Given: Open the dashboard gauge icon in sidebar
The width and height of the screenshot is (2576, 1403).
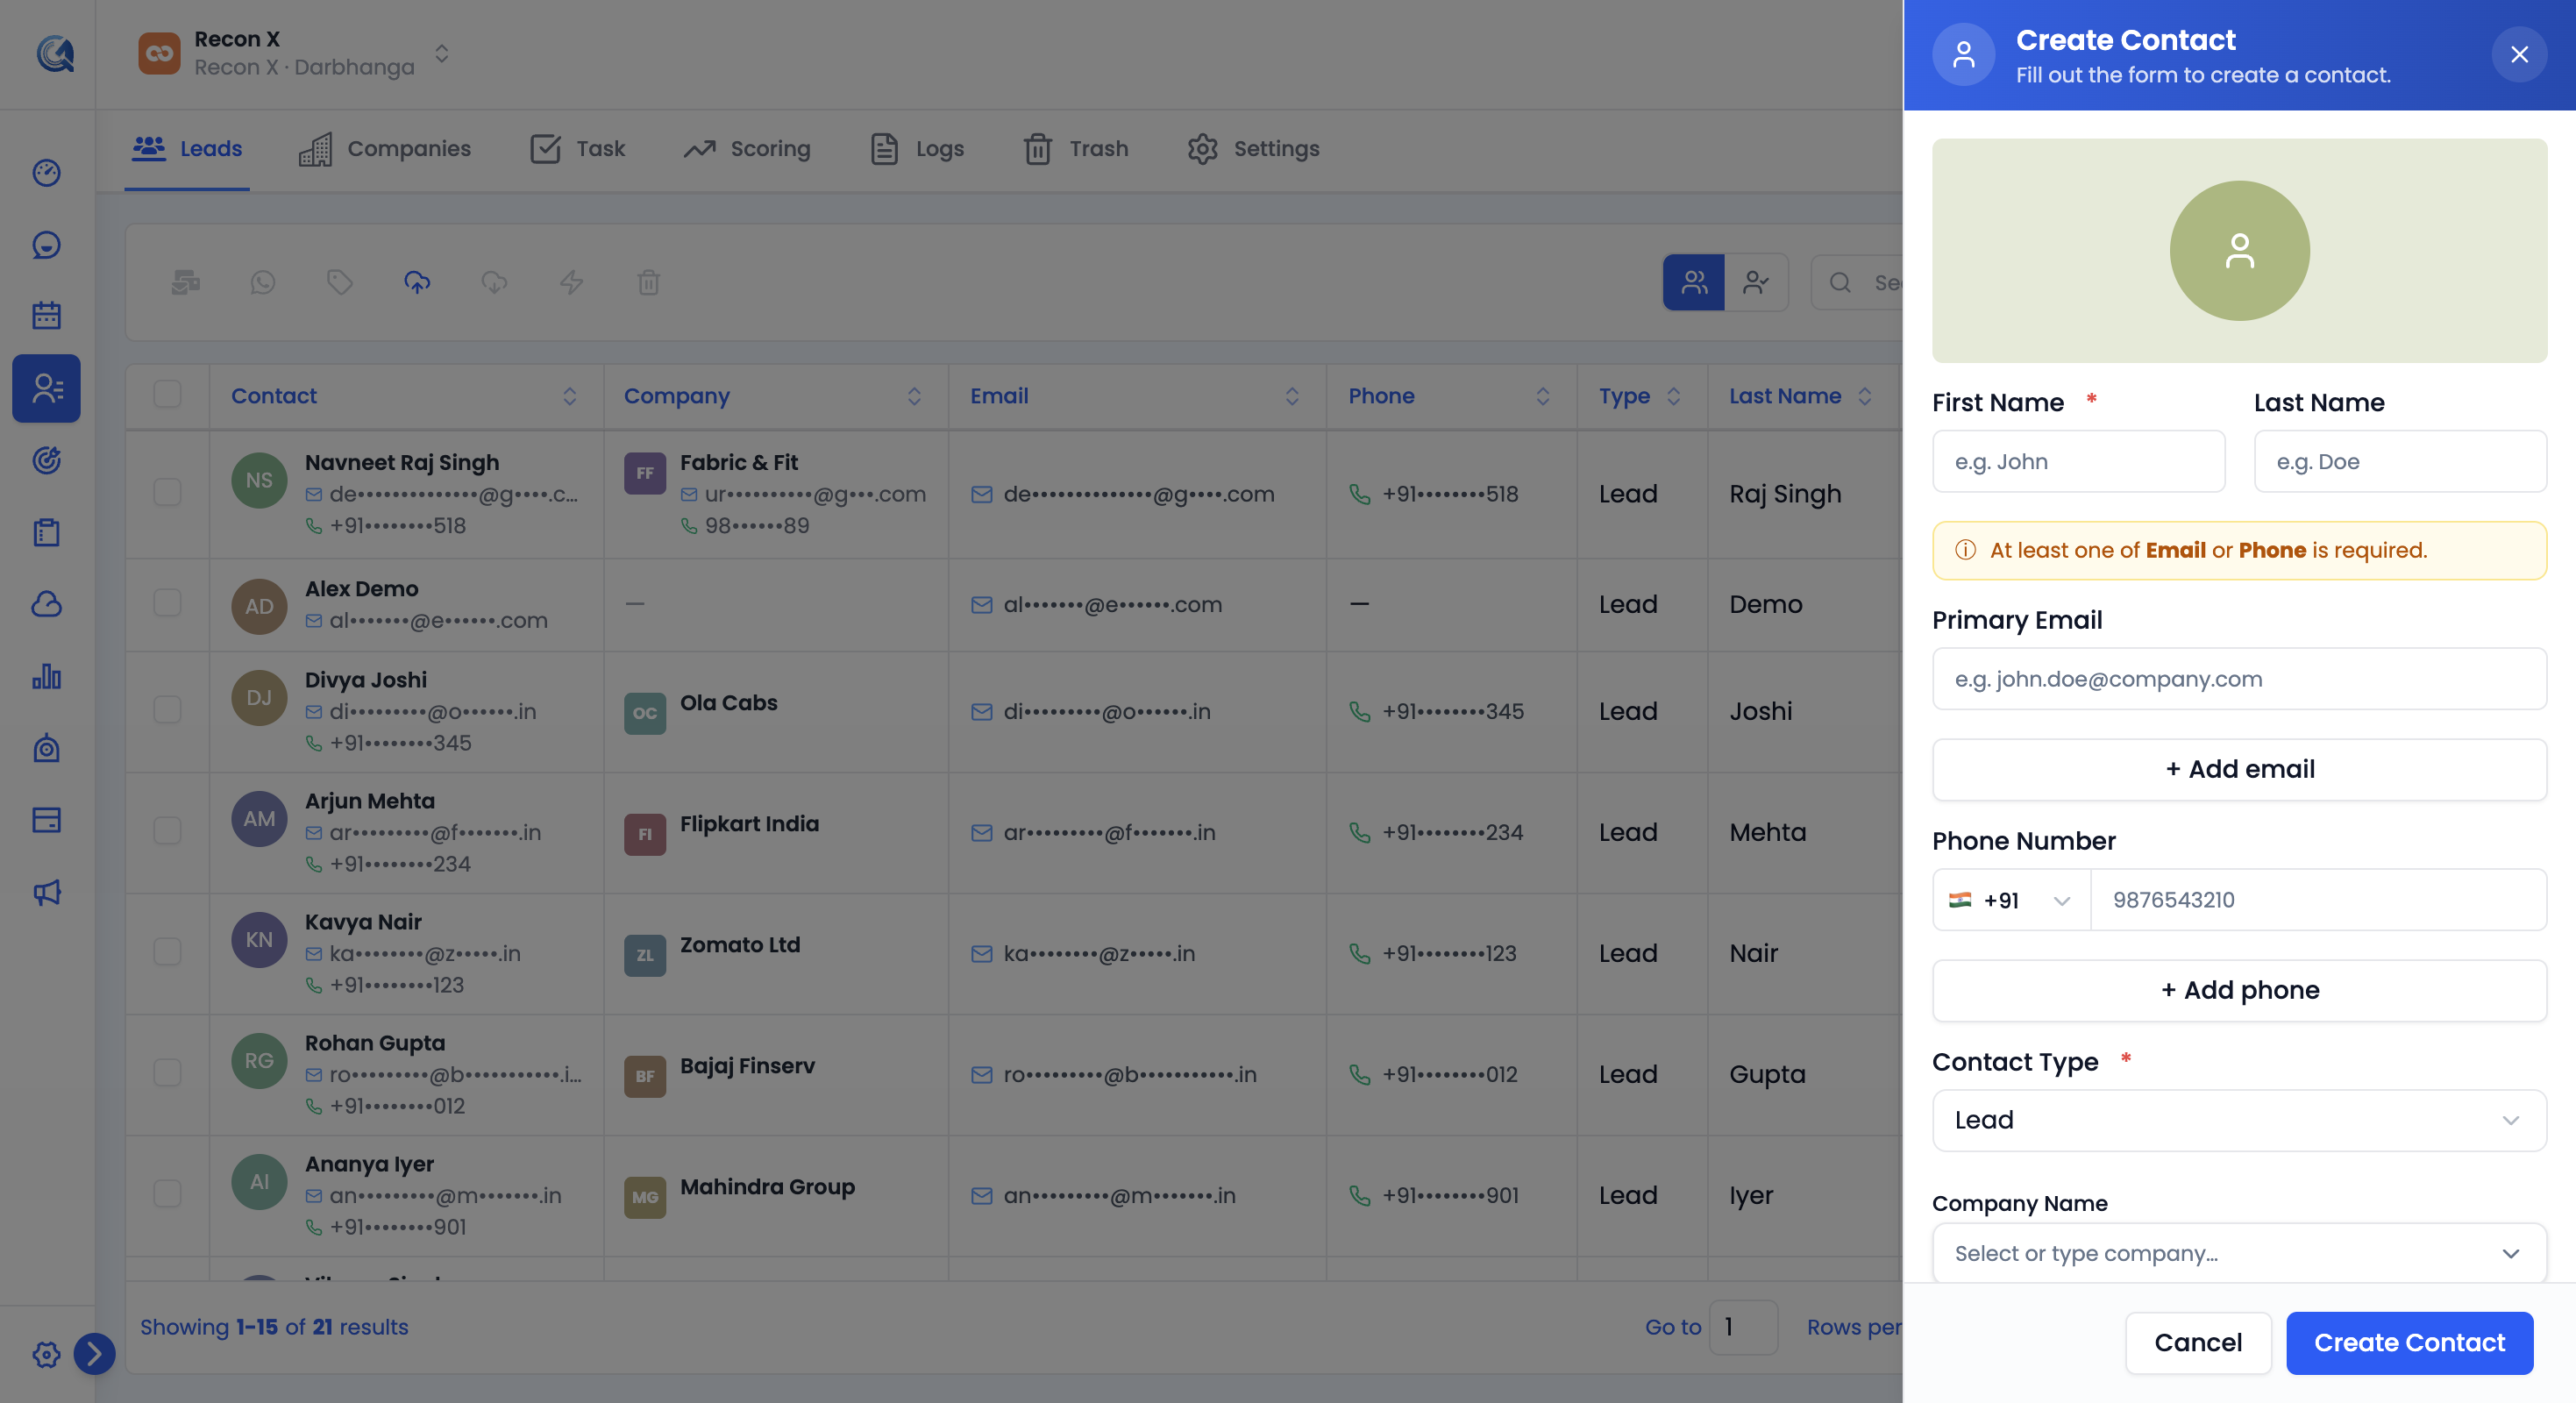Looking at the screenshot, I should tap(46, 173).
